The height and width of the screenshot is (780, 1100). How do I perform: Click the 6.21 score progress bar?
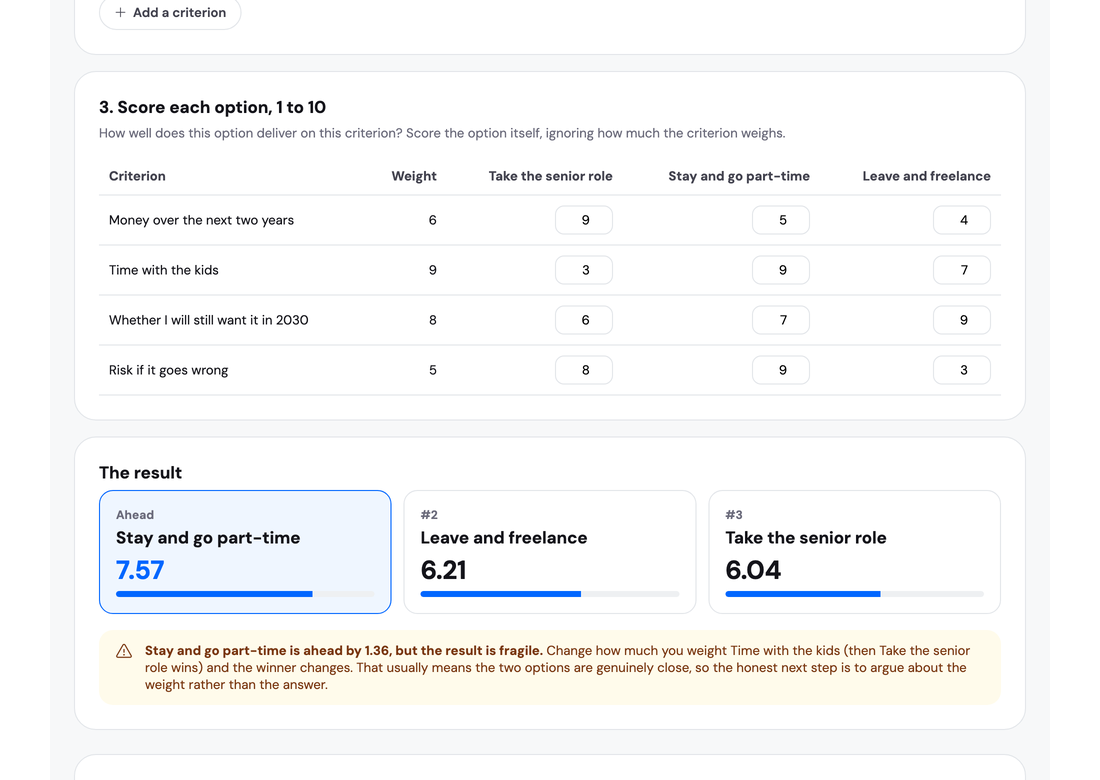pyautogui.click(x=550, y=594)
